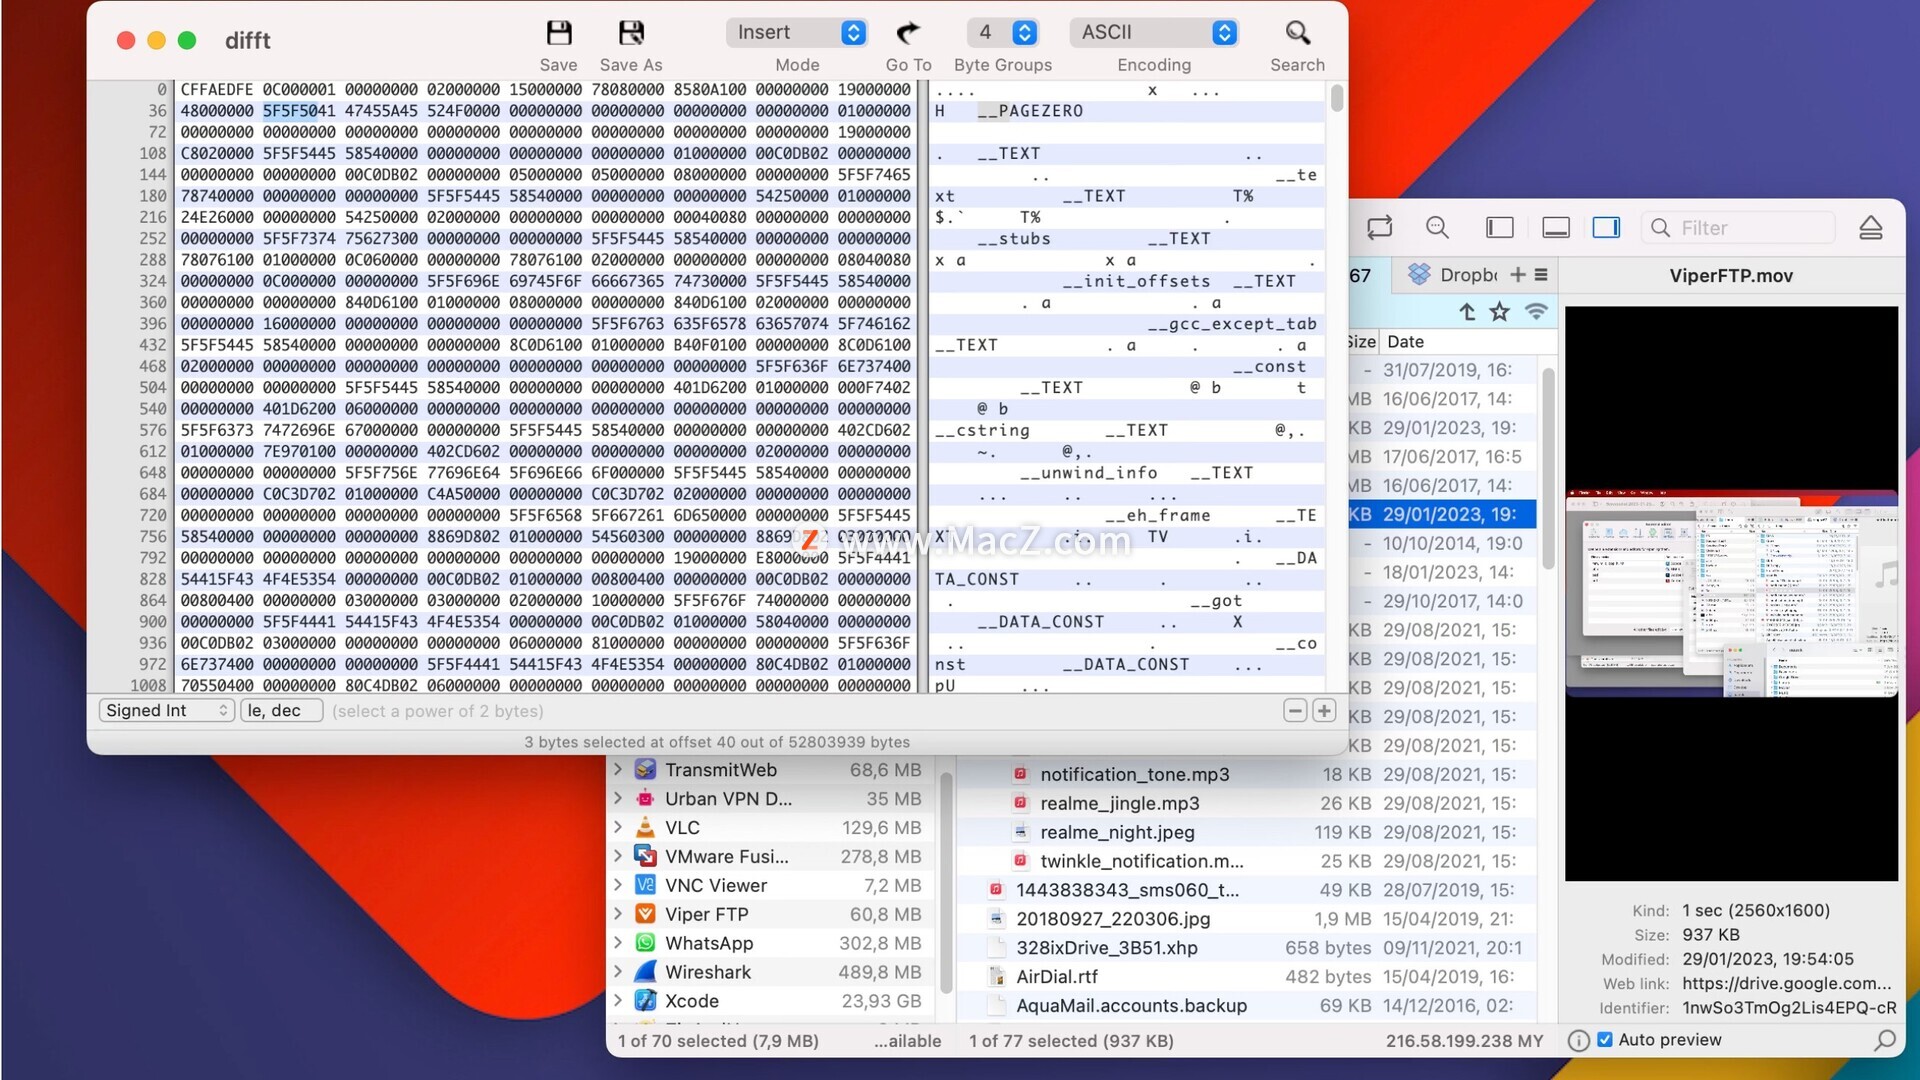Image resolution: width=1920 pixels, height=1080 pixels.
Task: Expand the Urban VPN item
Action: (x=618, y=799)
